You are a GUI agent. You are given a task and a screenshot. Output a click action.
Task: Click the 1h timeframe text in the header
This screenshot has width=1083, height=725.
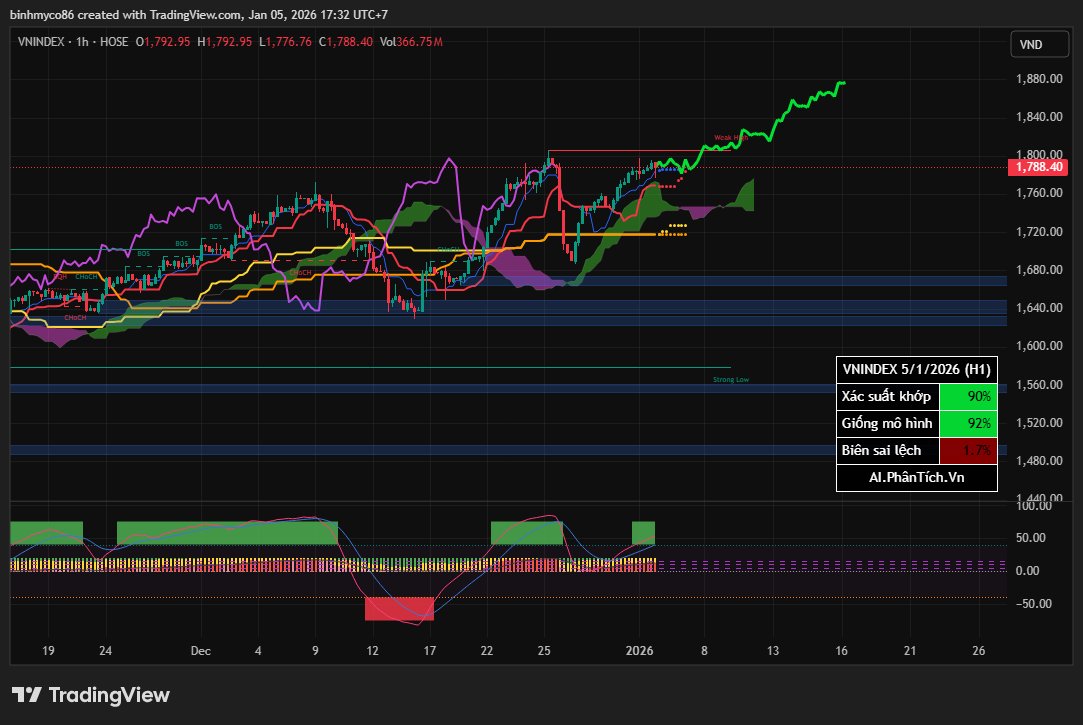pos(83,42)
